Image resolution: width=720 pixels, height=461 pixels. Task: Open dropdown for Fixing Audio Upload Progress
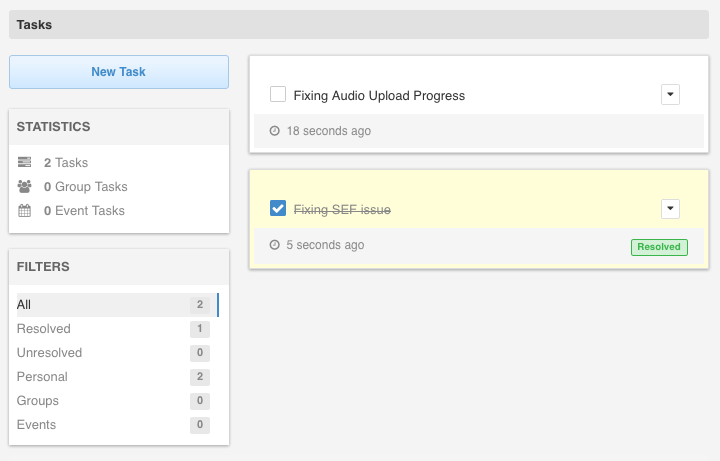(670, 94)
